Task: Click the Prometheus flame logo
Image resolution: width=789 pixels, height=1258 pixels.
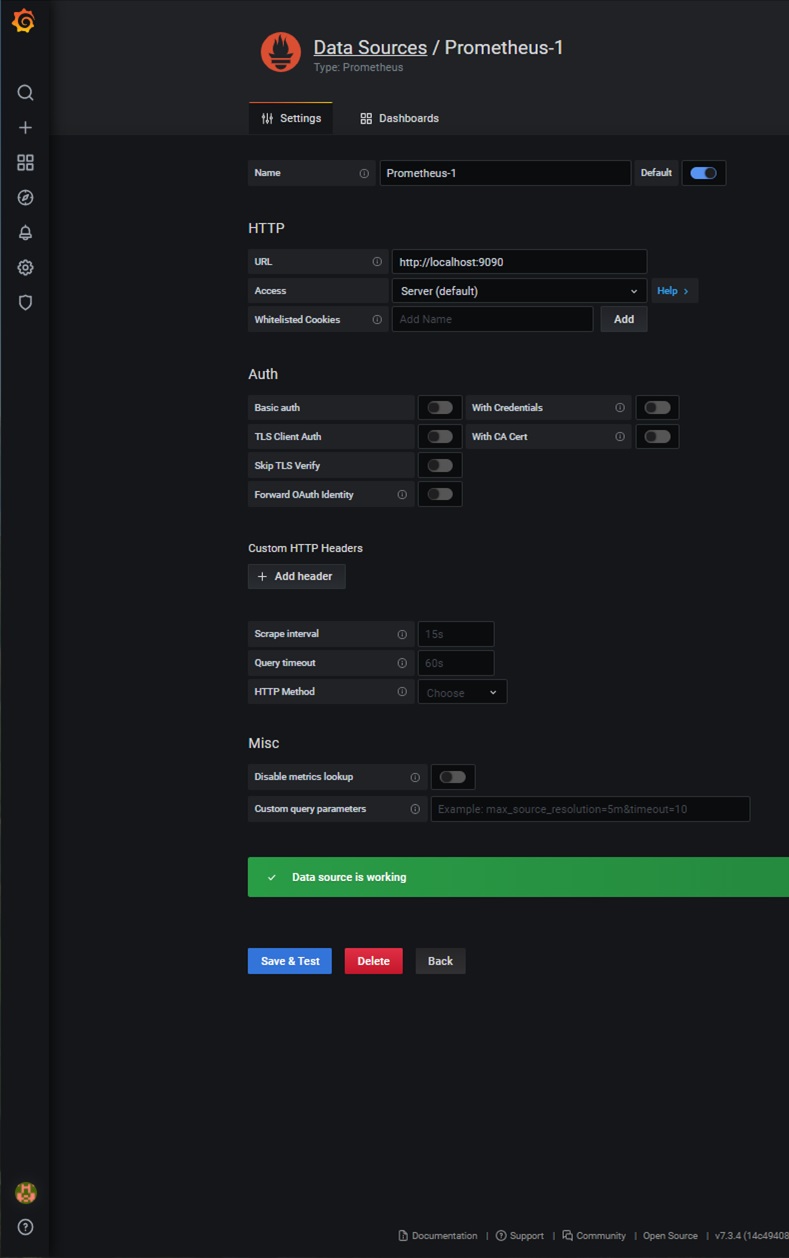Action: pyautogui.click(x=281, y=52)
